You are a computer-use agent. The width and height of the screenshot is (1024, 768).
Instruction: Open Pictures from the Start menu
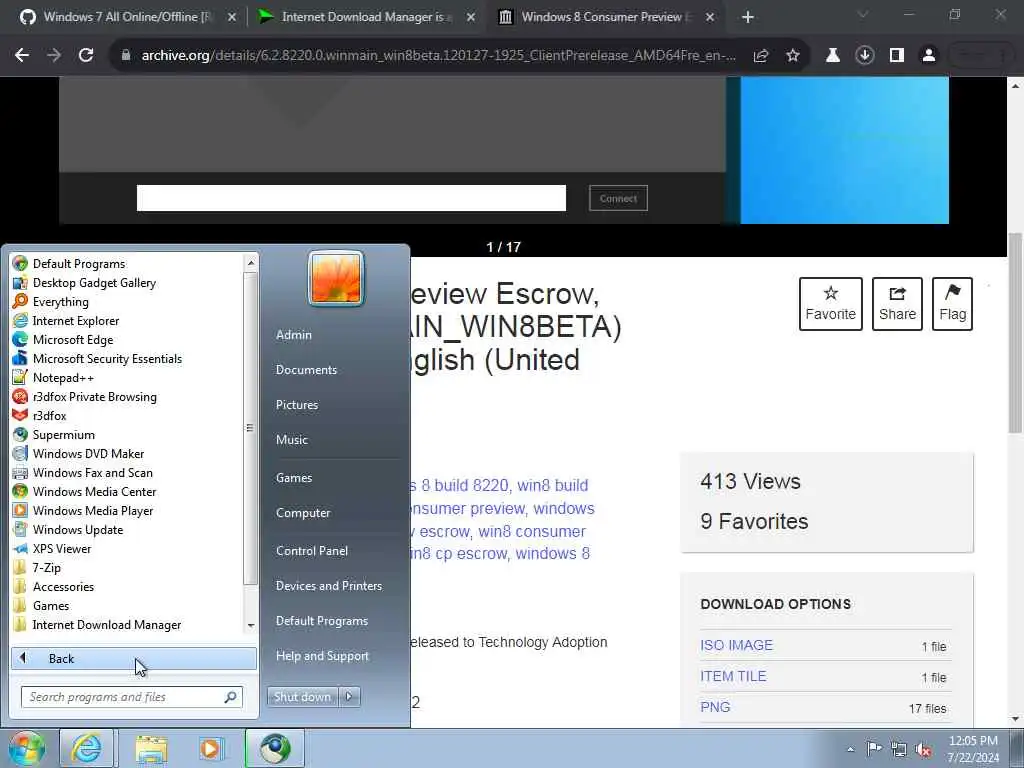pyautogui.click(x=297, y=405)
